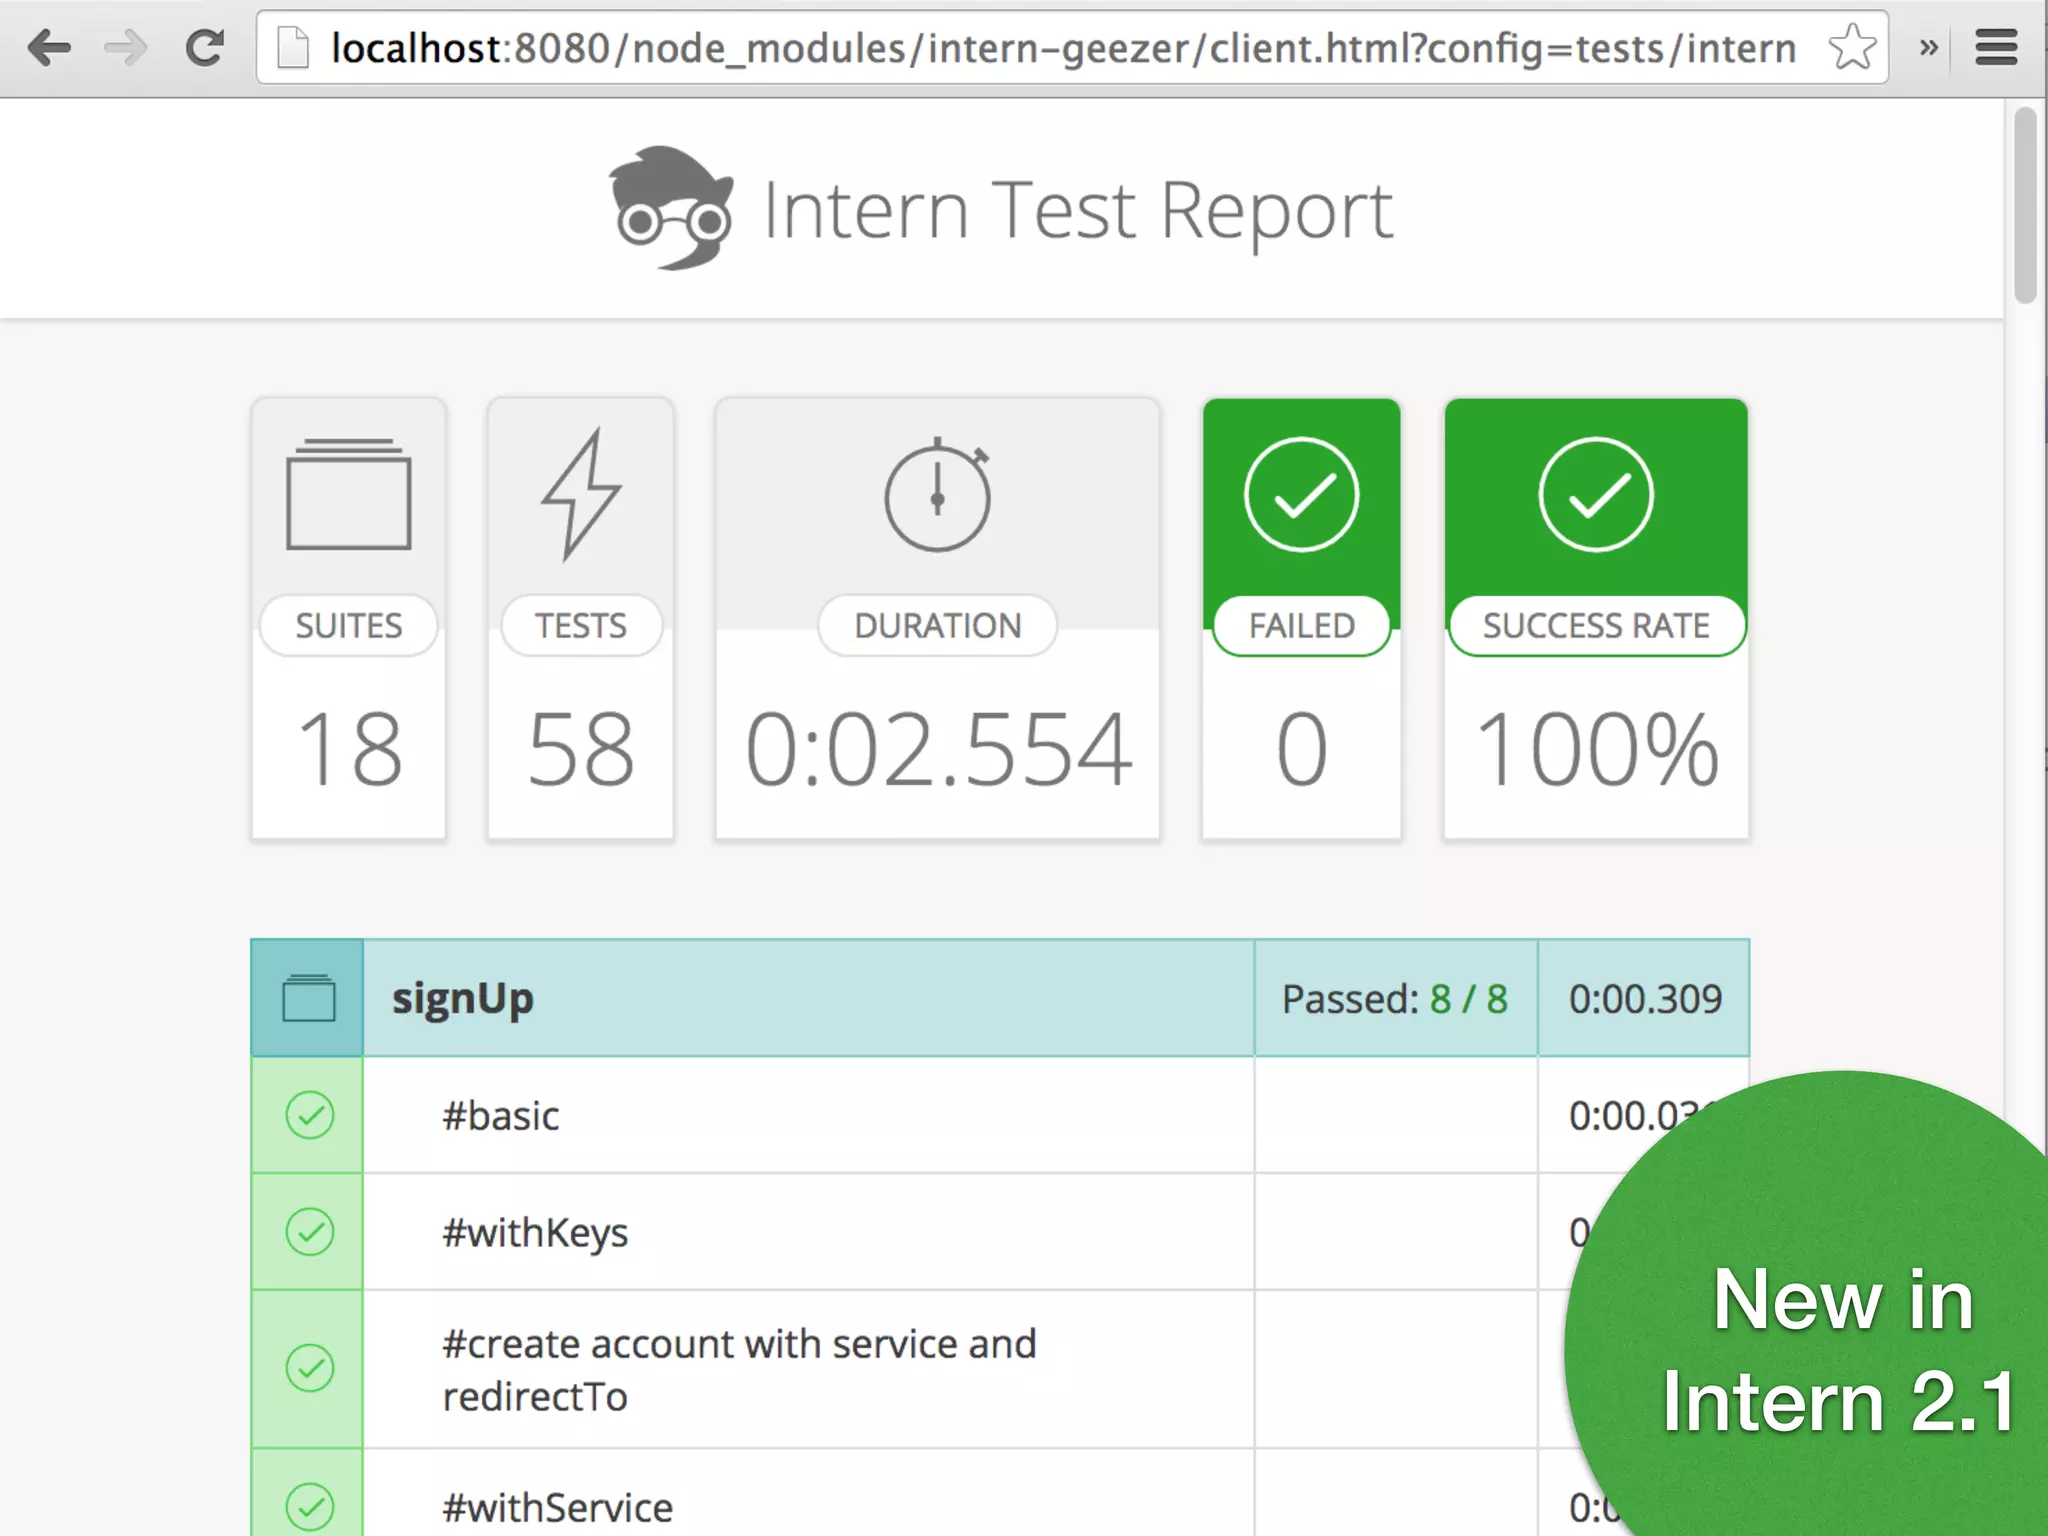Click the 100% success rate value
2048x1536 pixels.
pos(1597,749)
